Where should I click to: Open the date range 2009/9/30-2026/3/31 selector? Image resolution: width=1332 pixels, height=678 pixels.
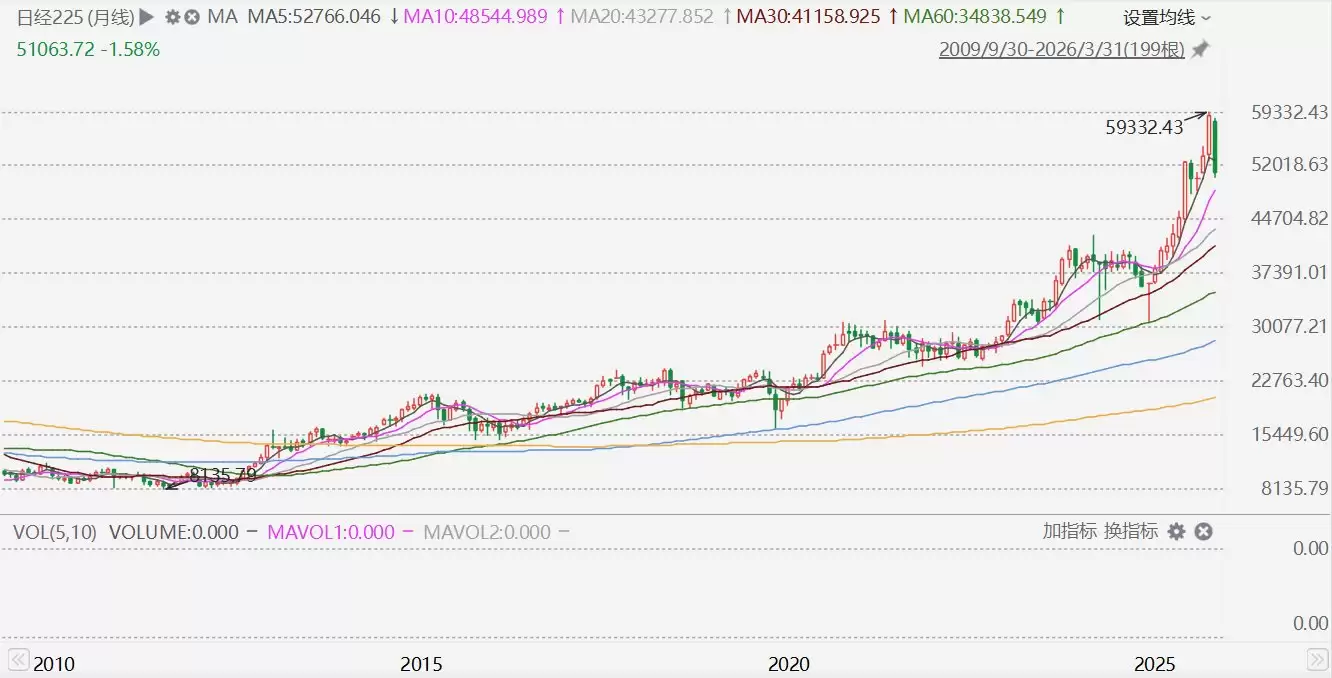coord(1061,49)
